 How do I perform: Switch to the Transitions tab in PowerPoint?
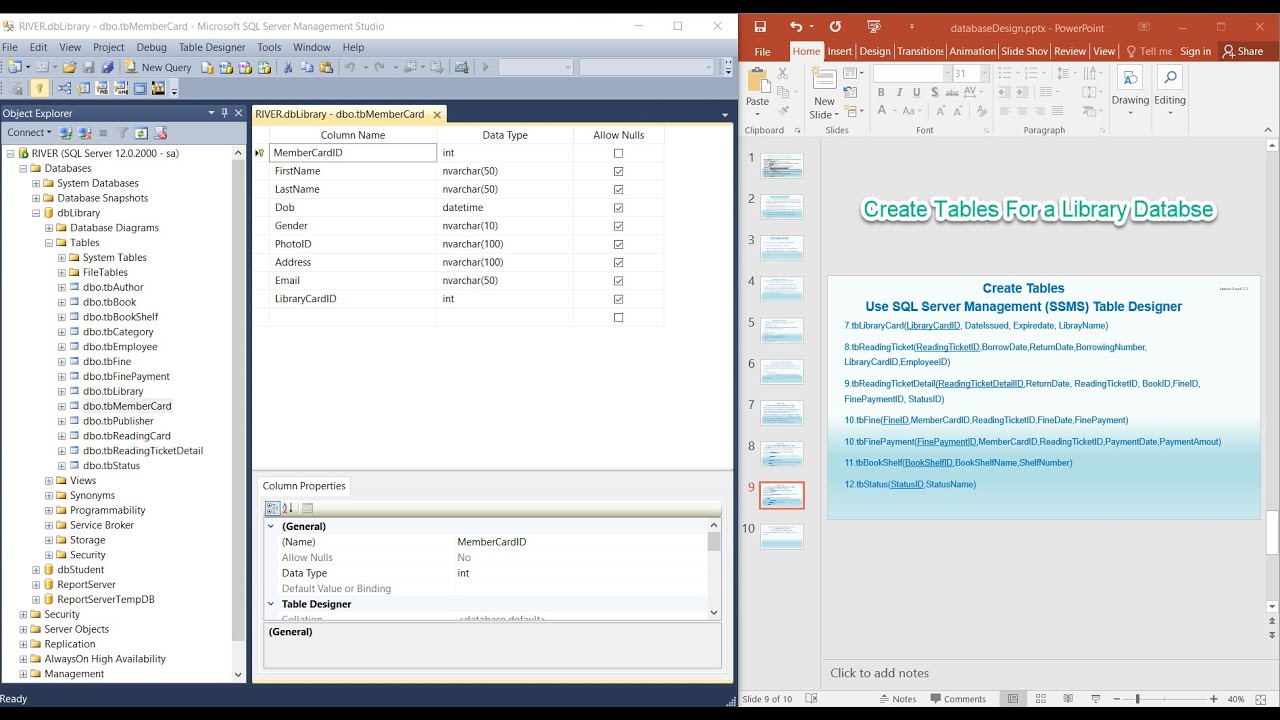920,51
